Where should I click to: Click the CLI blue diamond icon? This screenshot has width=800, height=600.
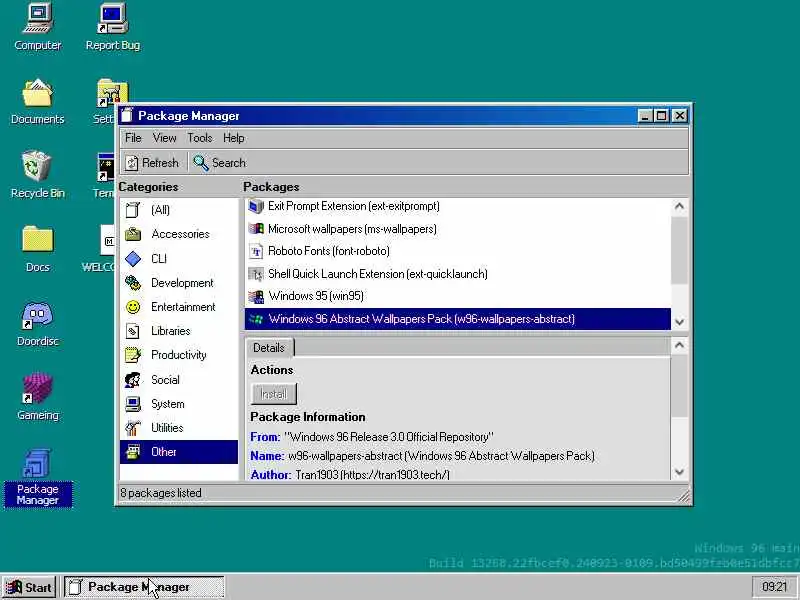pyautogui.click(x=133, y=259)
